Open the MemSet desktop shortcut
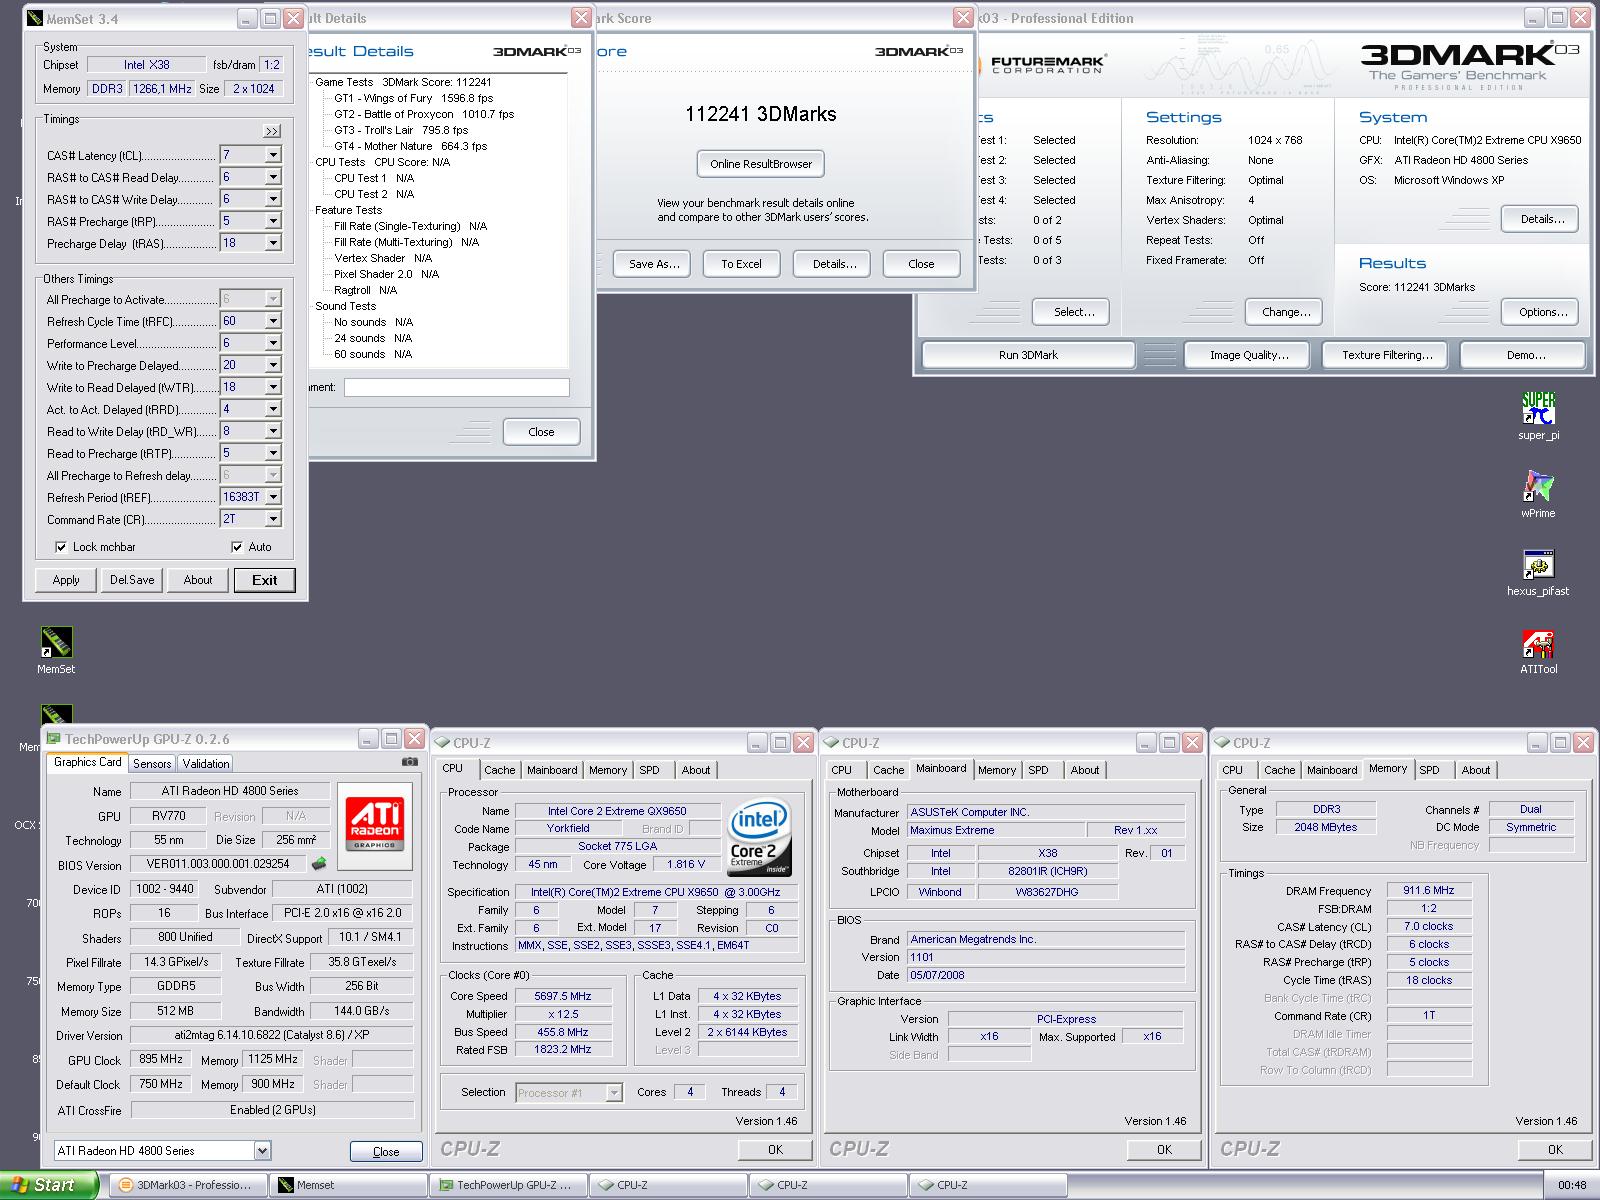The image size is (1600, 1200). point(56,643)
